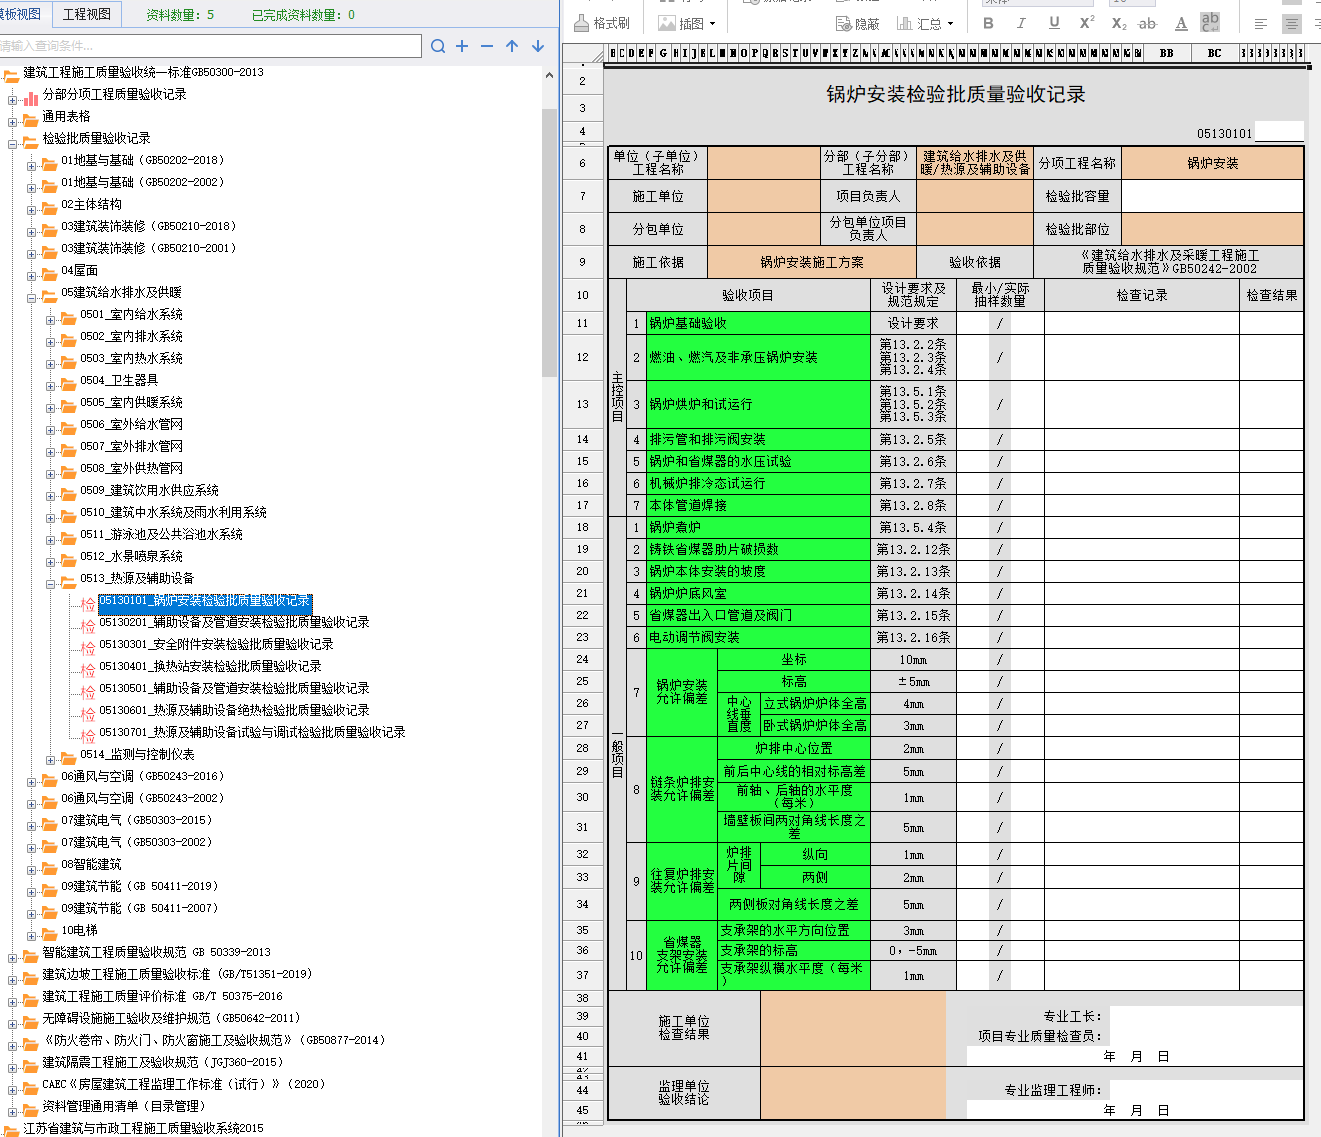Align text left

(x=1261, y=23)
